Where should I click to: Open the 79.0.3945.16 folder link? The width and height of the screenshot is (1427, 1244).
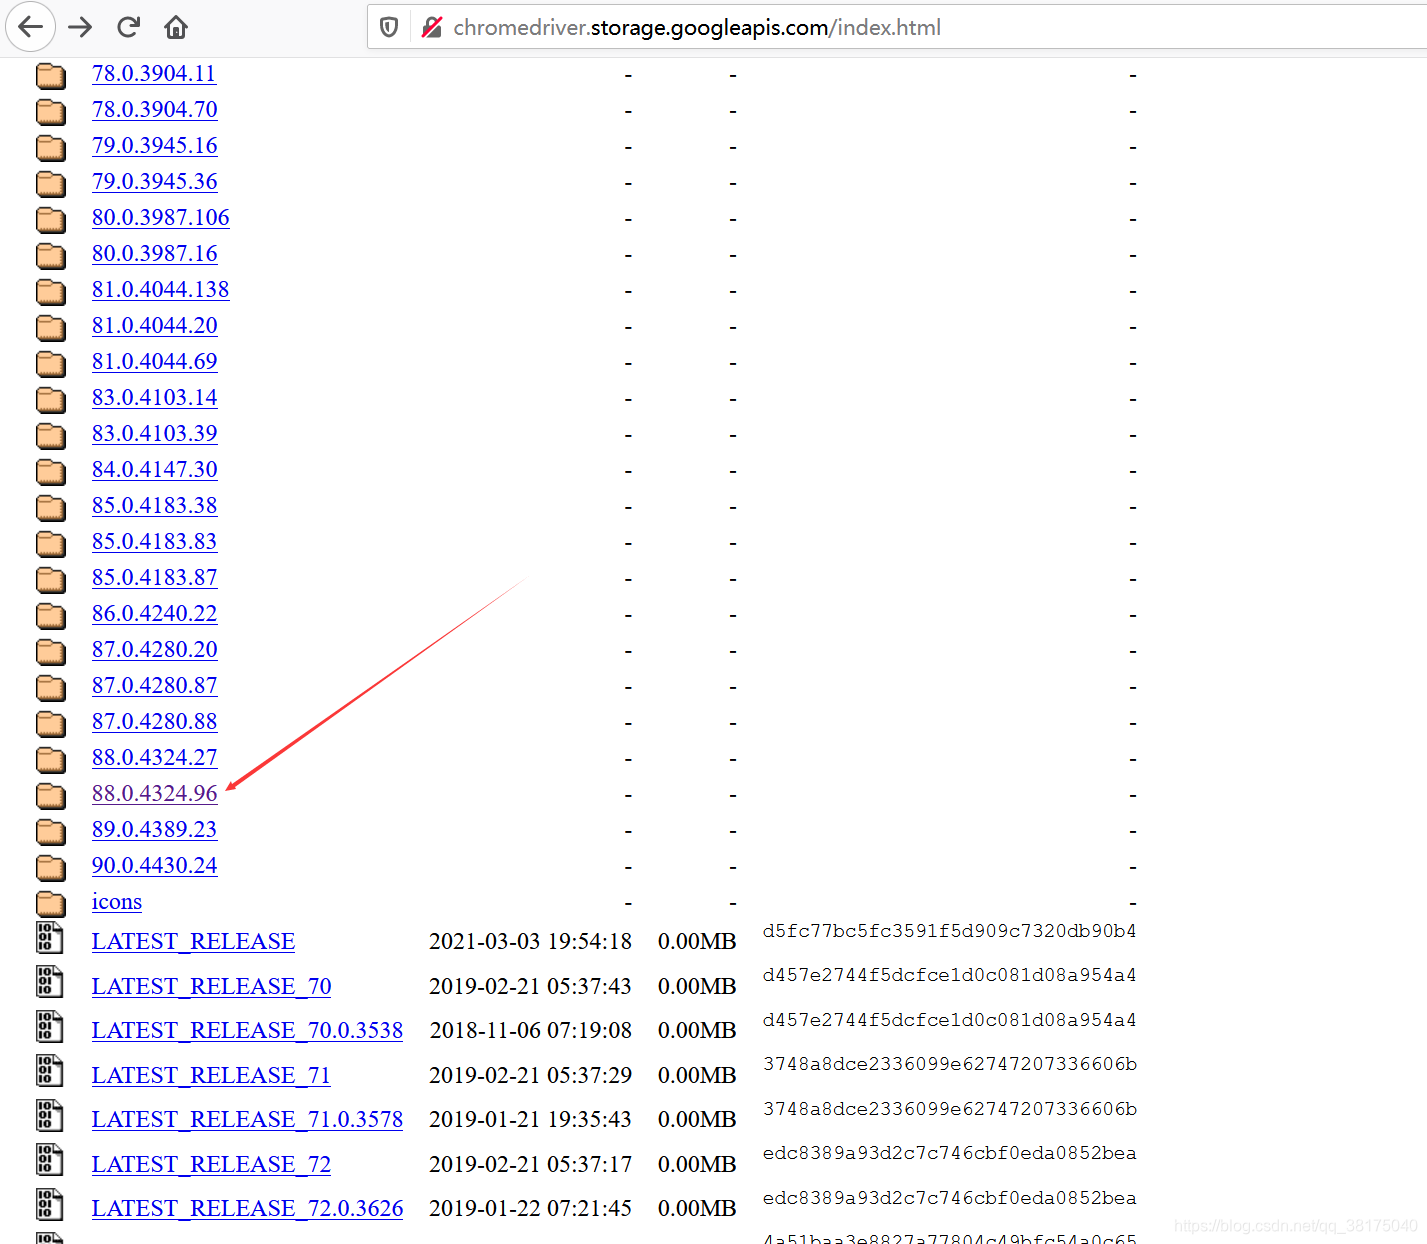click(x=155, y=146)
